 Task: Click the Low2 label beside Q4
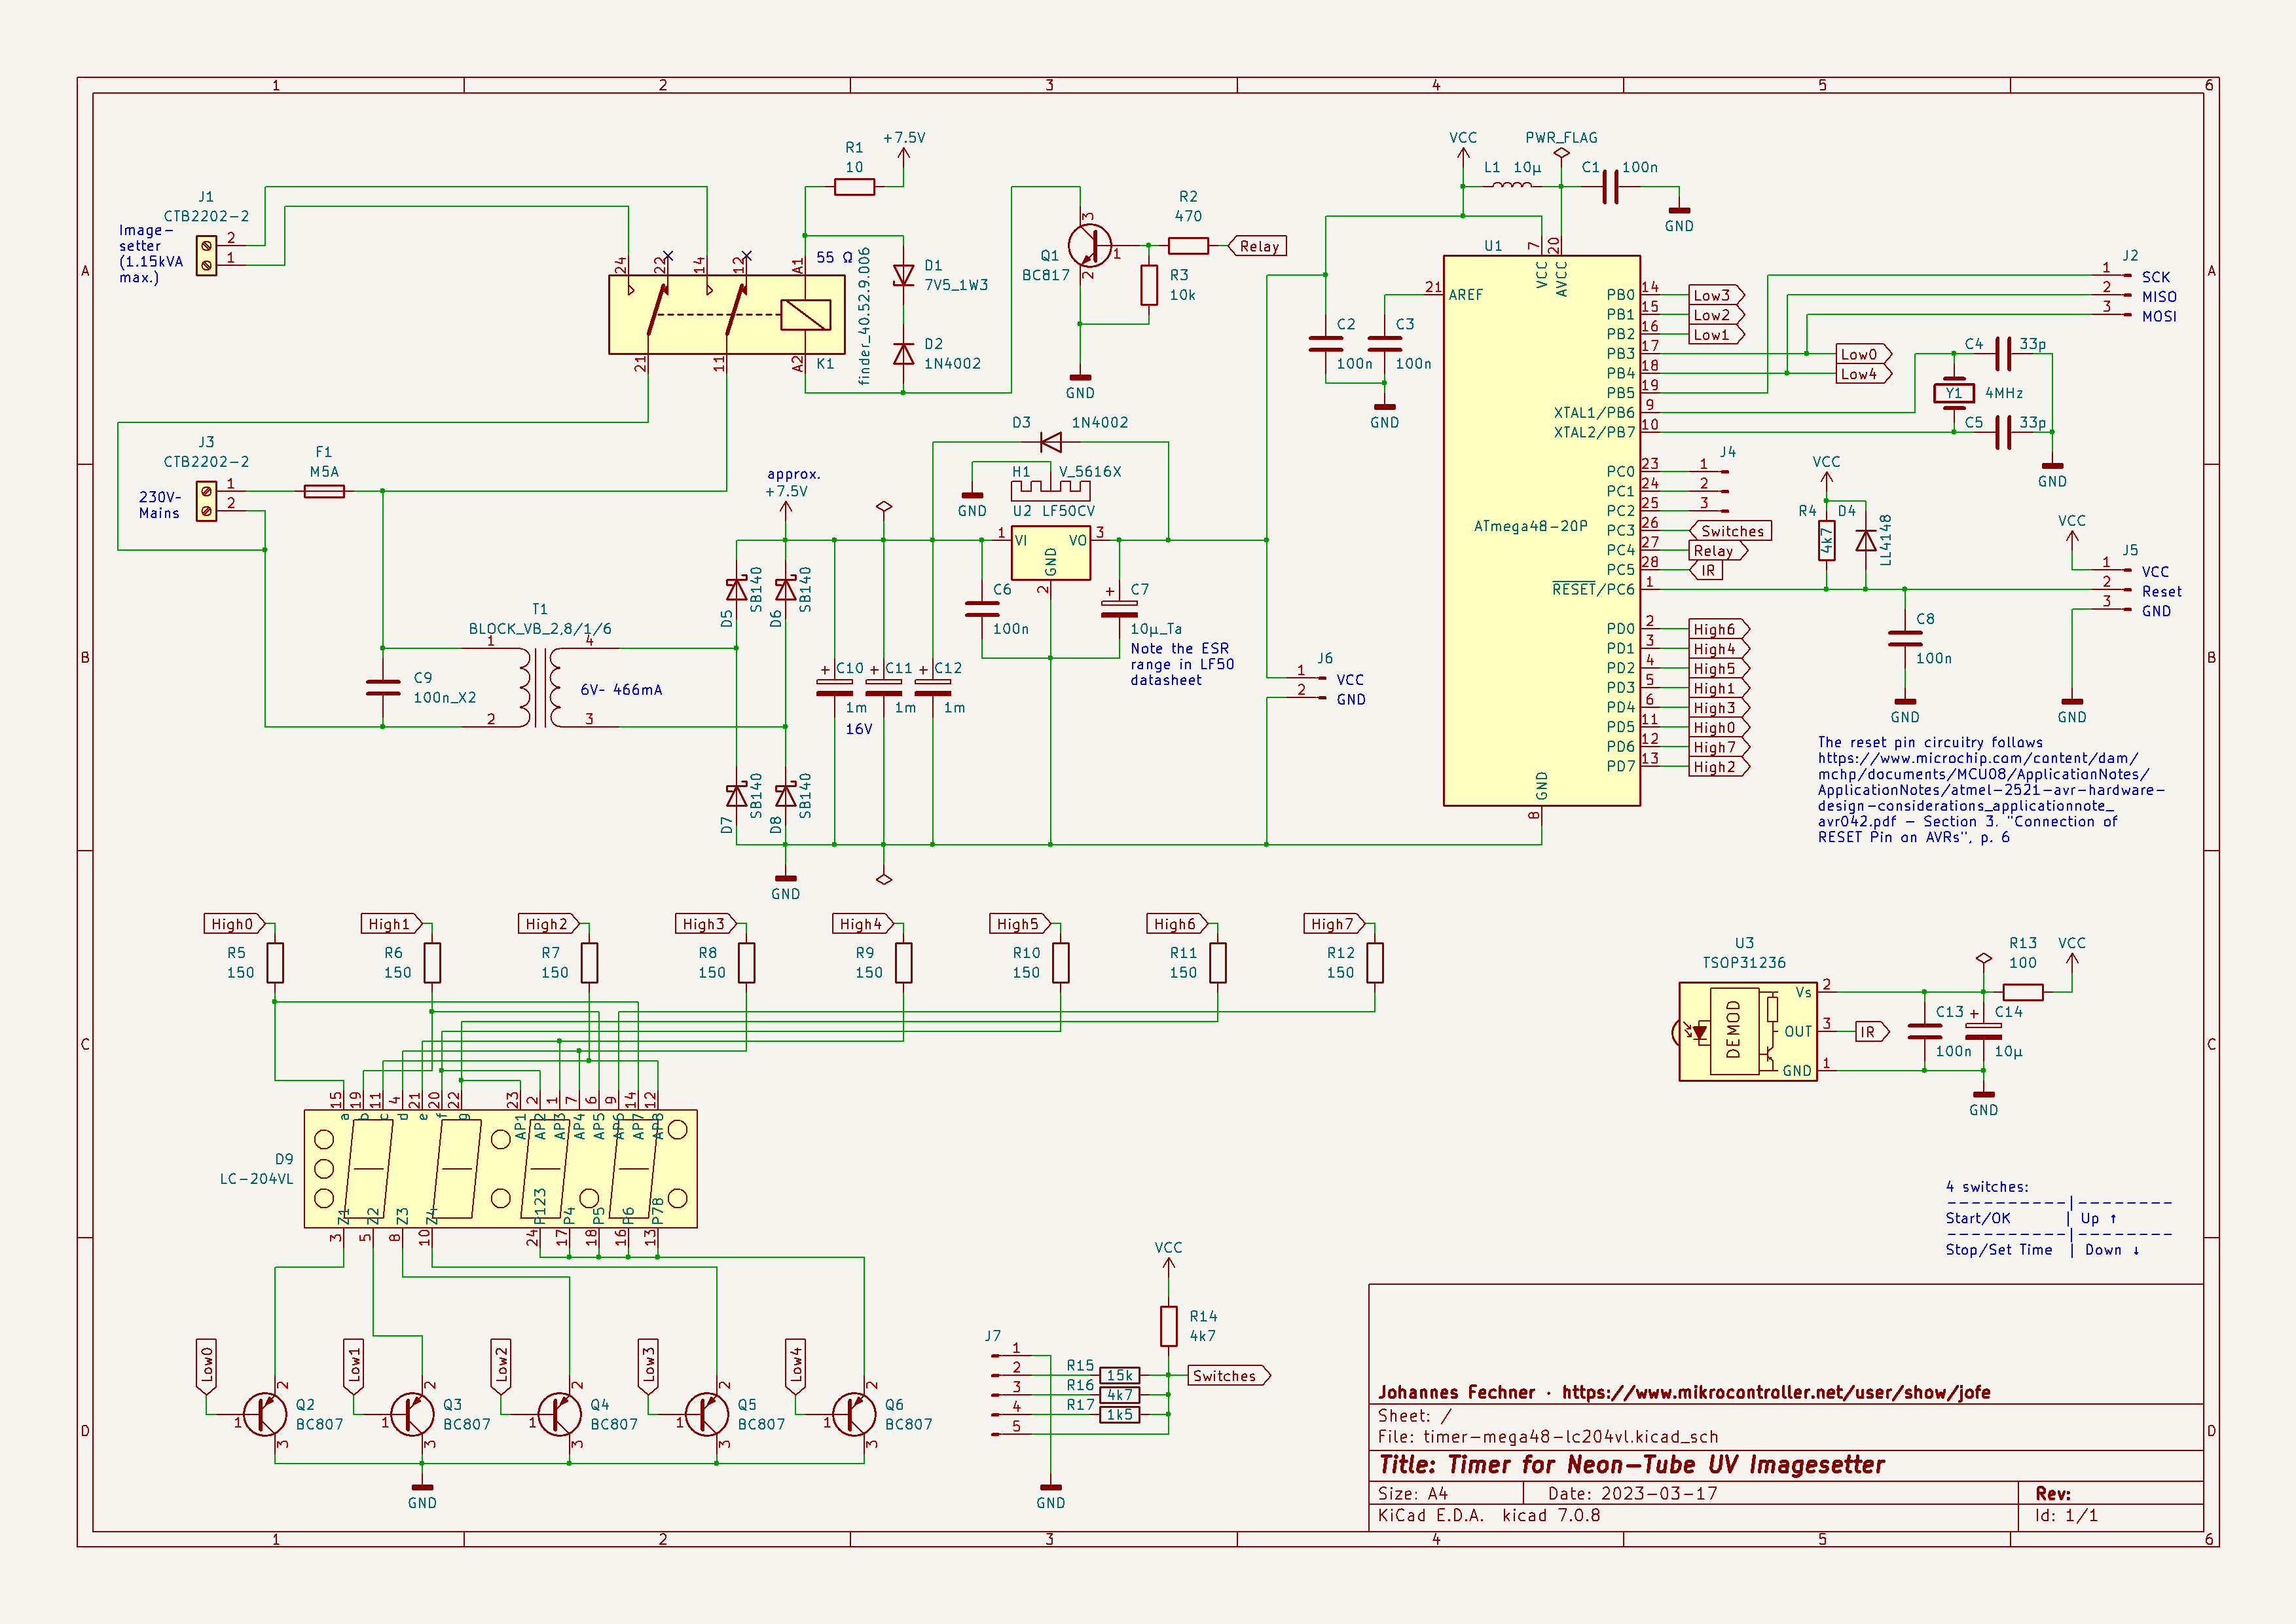[501, 1366]
